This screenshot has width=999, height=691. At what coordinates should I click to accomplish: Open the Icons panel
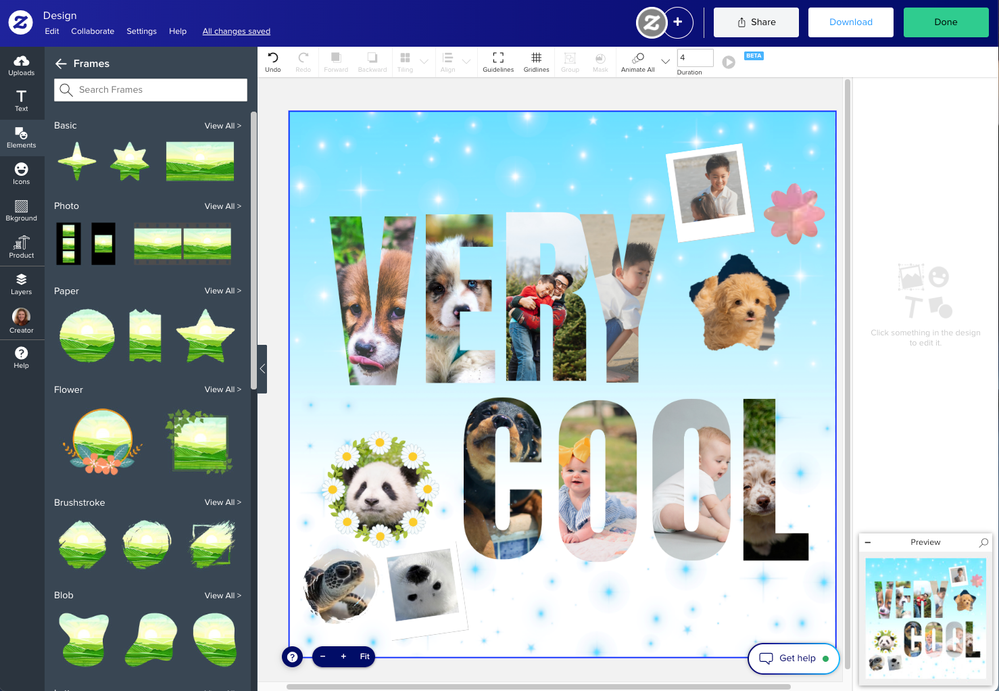pyautogui.click(x=21, y=173)
